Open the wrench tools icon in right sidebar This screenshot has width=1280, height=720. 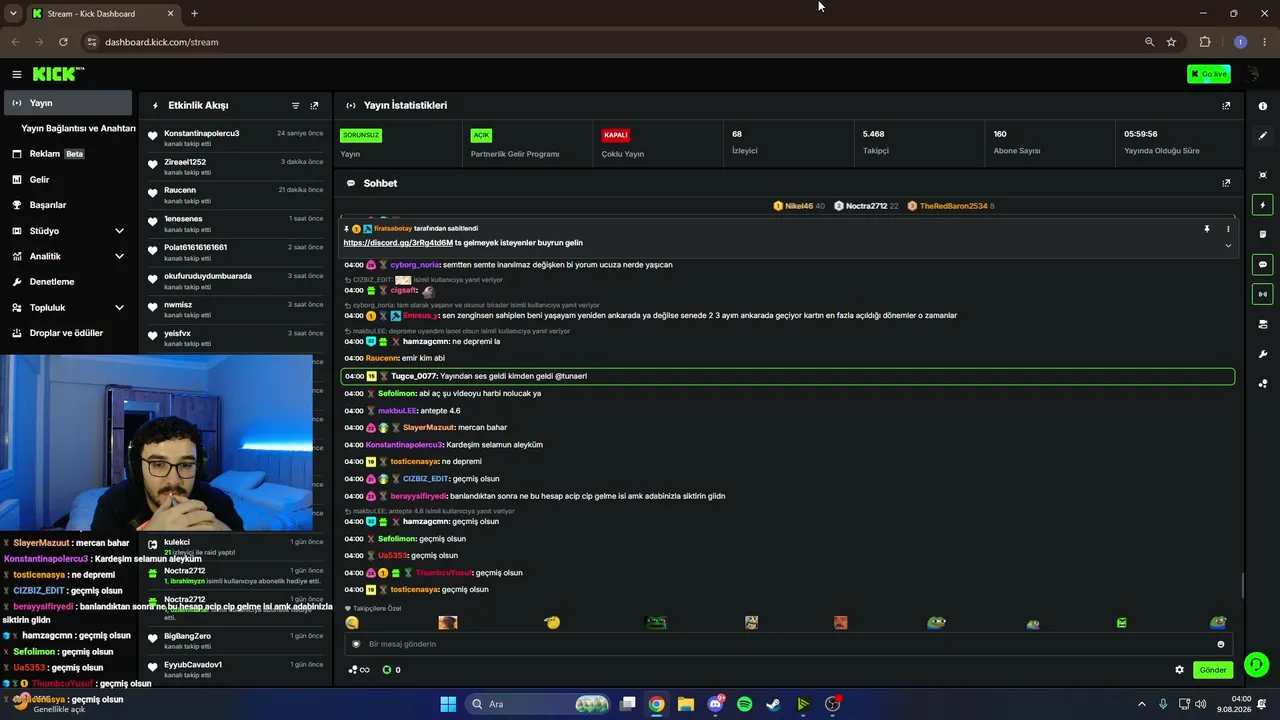(1263, 354)
